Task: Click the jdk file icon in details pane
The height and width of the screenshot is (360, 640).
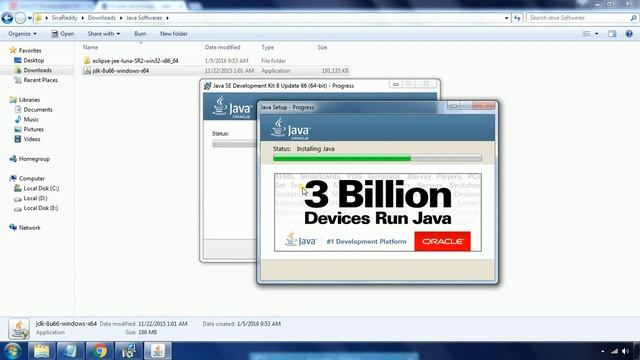Action: tap(19, 329)
